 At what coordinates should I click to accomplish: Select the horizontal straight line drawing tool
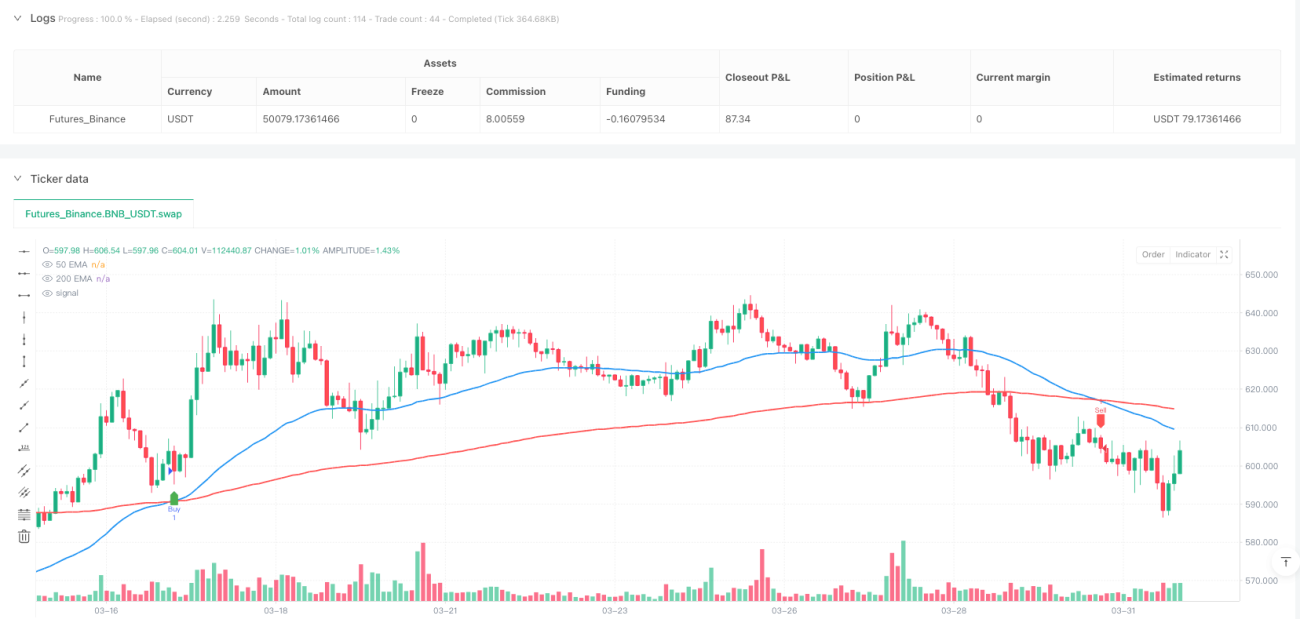[25, 251]
